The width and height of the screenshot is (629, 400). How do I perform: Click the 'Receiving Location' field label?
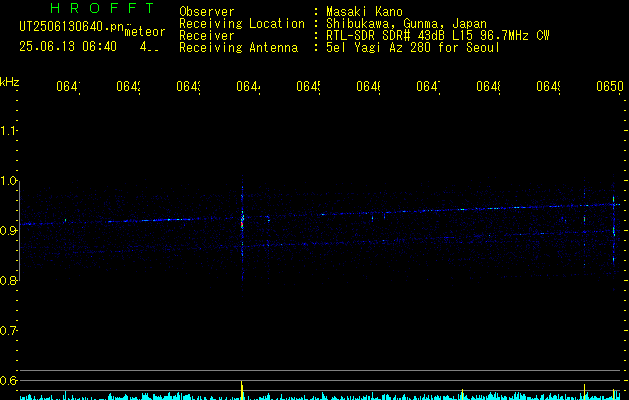[242, 24]
